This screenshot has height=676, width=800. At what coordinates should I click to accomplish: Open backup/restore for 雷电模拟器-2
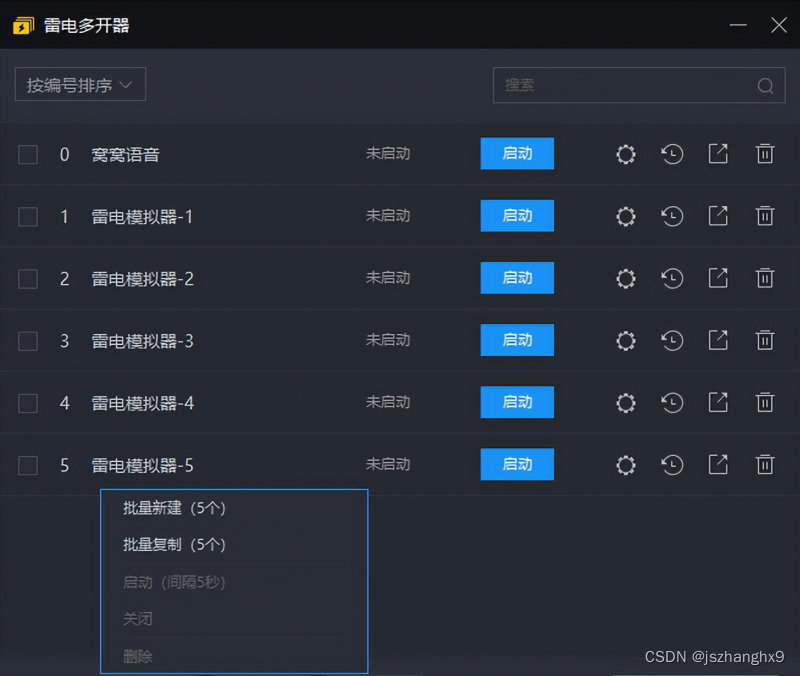click(x=672, y=279)
